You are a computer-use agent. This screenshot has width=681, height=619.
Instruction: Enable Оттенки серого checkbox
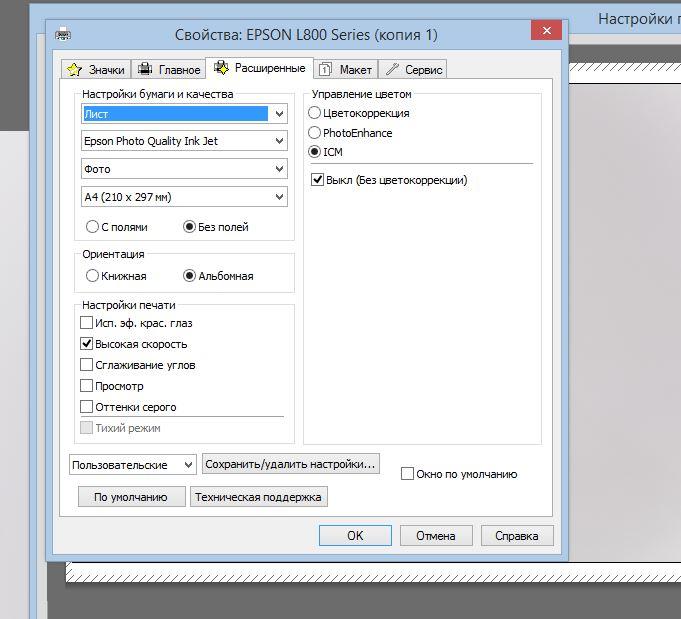tap(86, 407)
